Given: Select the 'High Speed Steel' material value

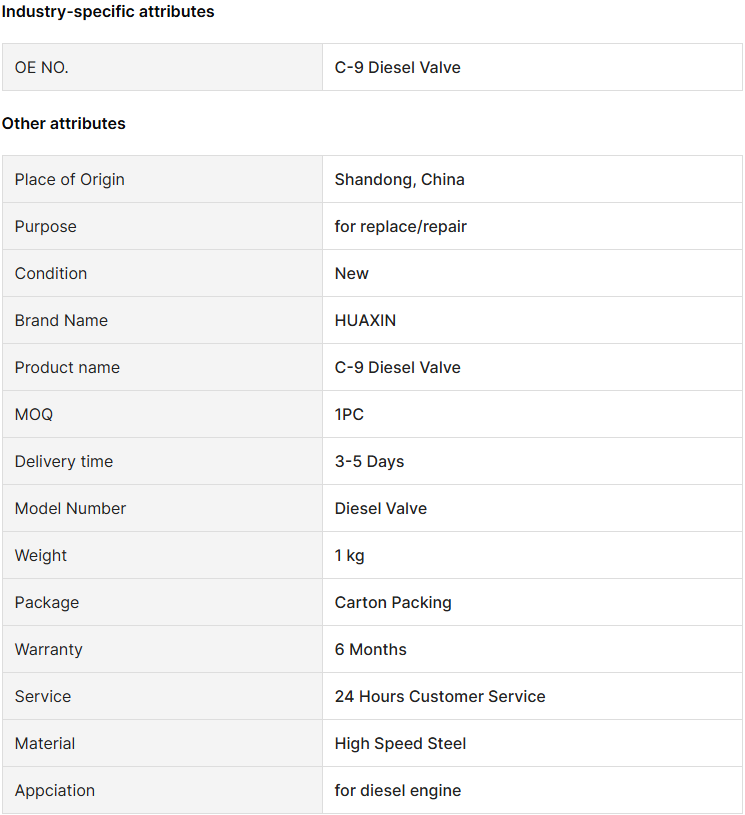Looking at the screenshot, I should [x=400, y=743].
